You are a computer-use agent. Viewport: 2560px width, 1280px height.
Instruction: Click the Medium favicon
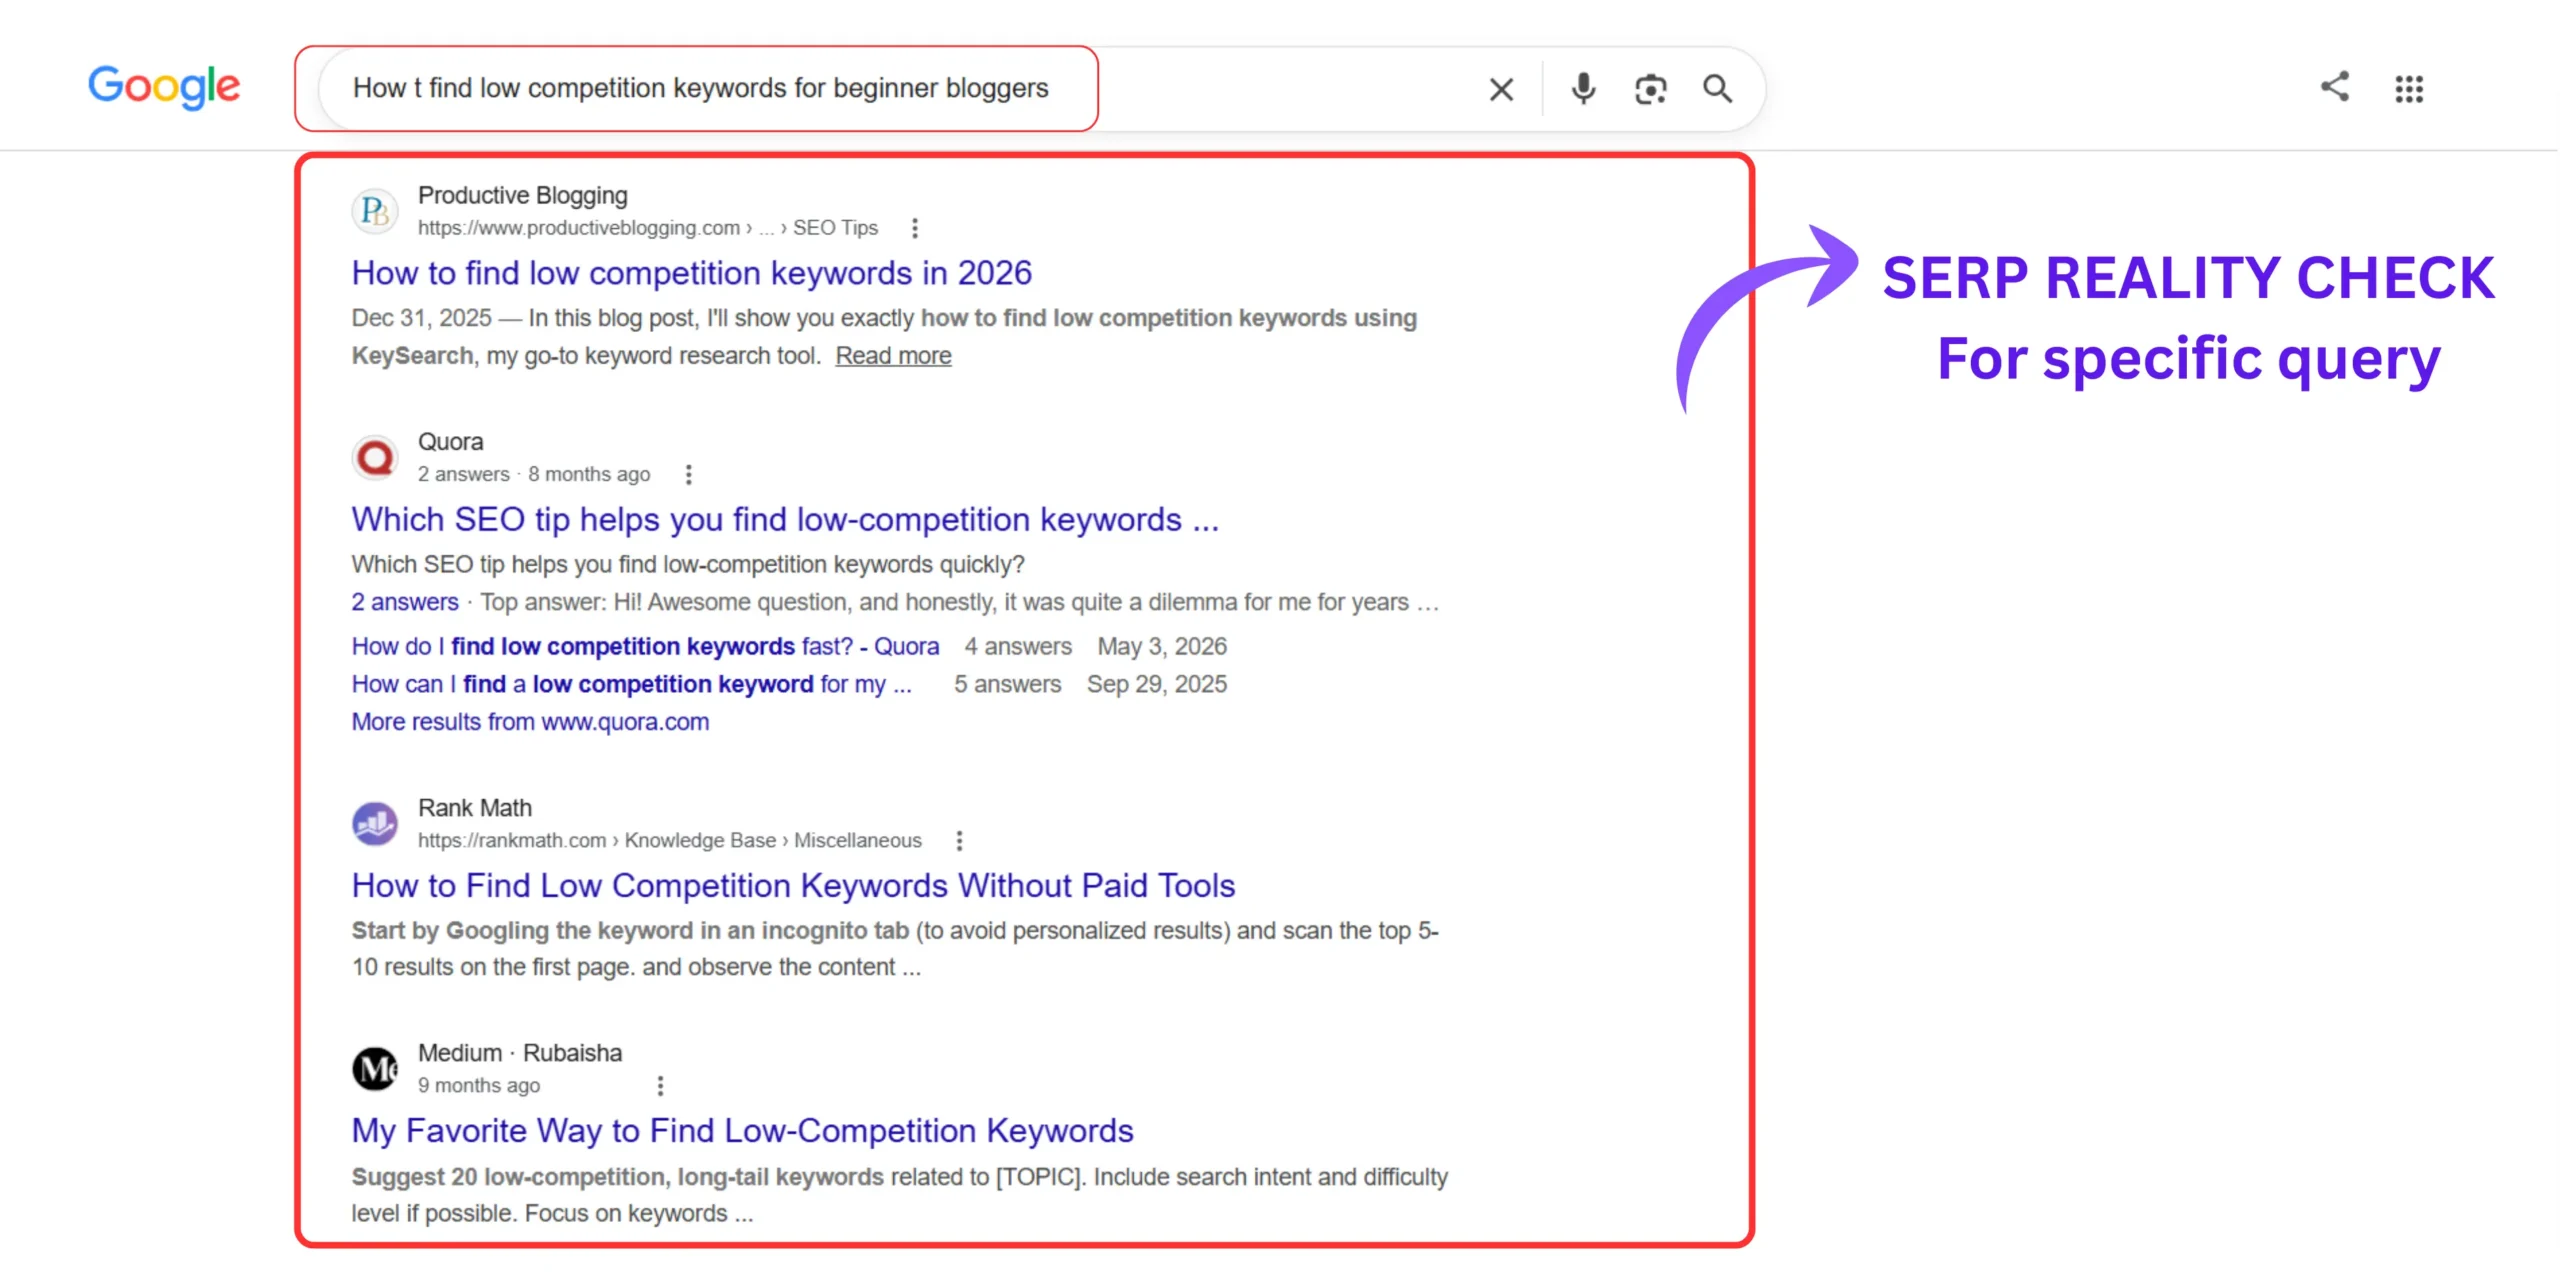[x=375, y=1068]
